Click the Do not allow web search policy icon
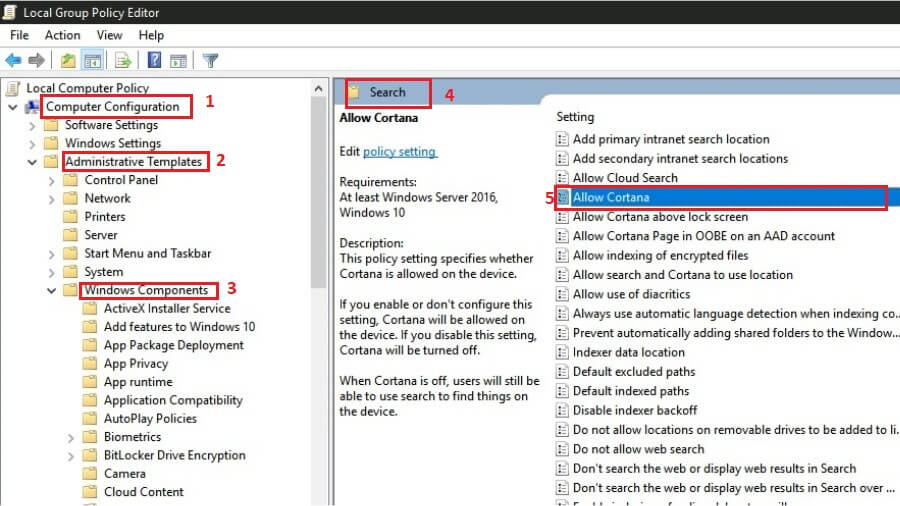Screen dimensions: 900x506 click(x=562, y=449)
